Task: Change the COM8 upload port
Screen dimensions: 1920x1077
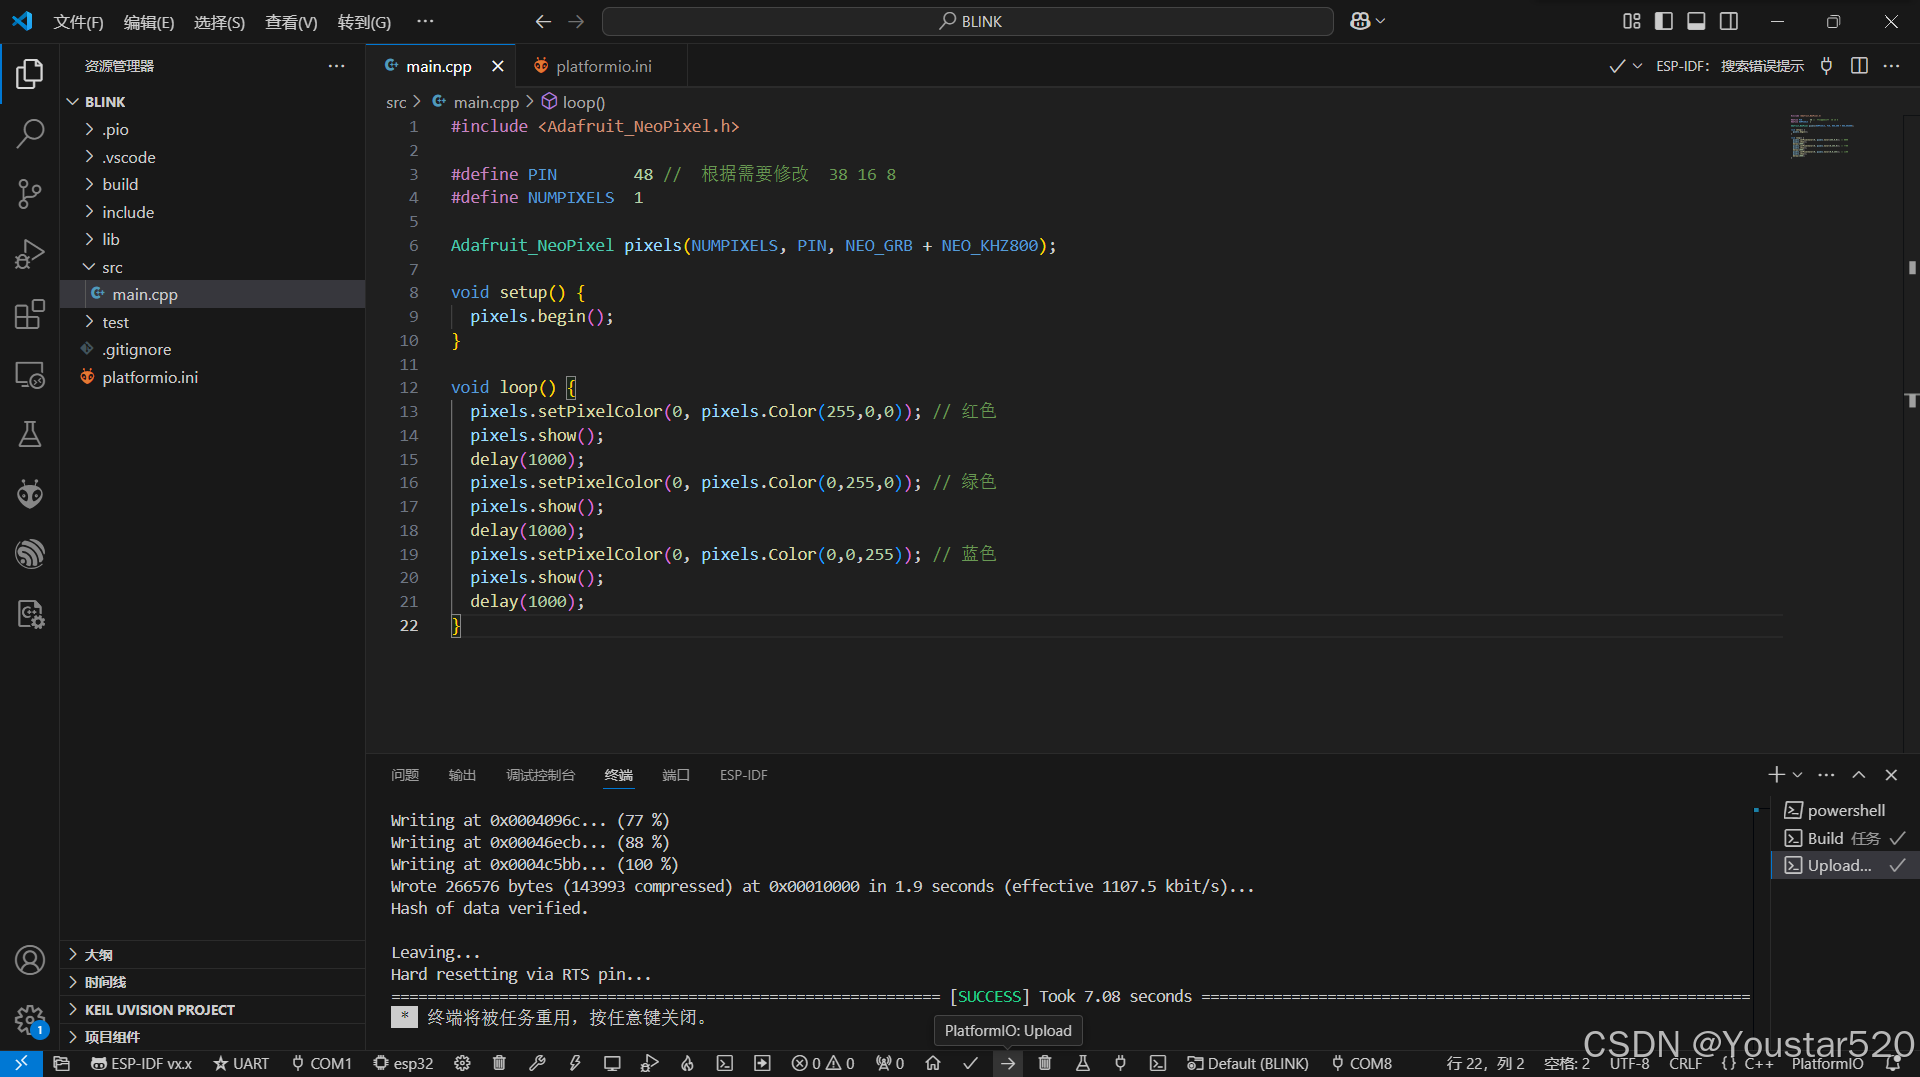Action: pyautogui.click(x=1361, y=1064)
